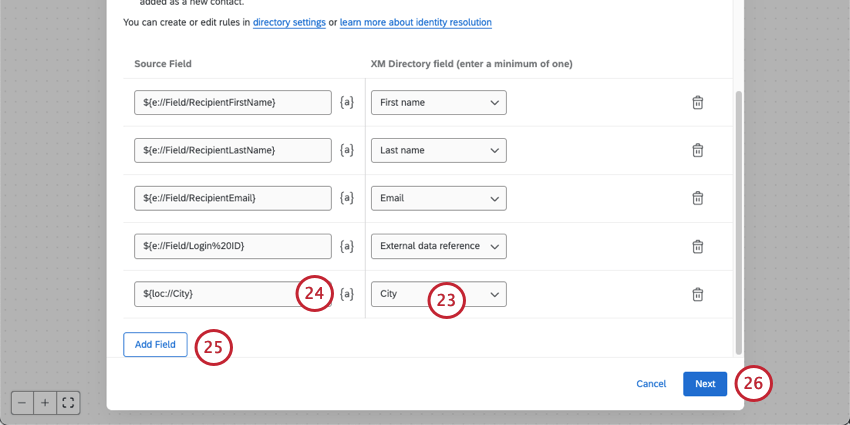Remove the Email mapping row

click(698, 198)
